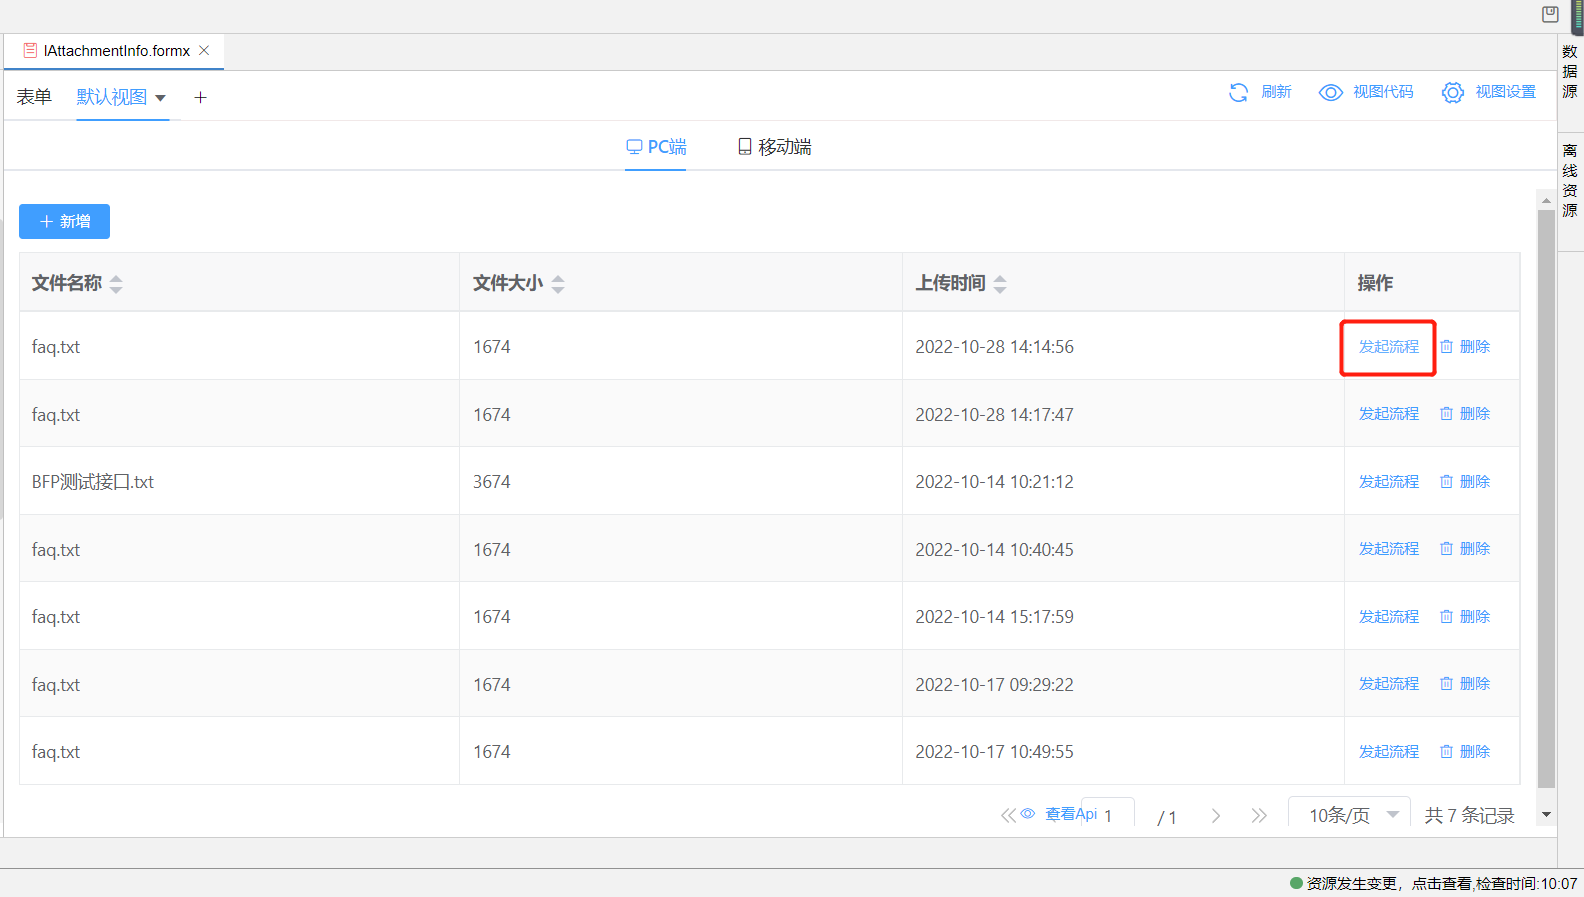Open view code via eye icon (视图代码)
Viewport: 1584px width, 897px height.
[1330, 92]
